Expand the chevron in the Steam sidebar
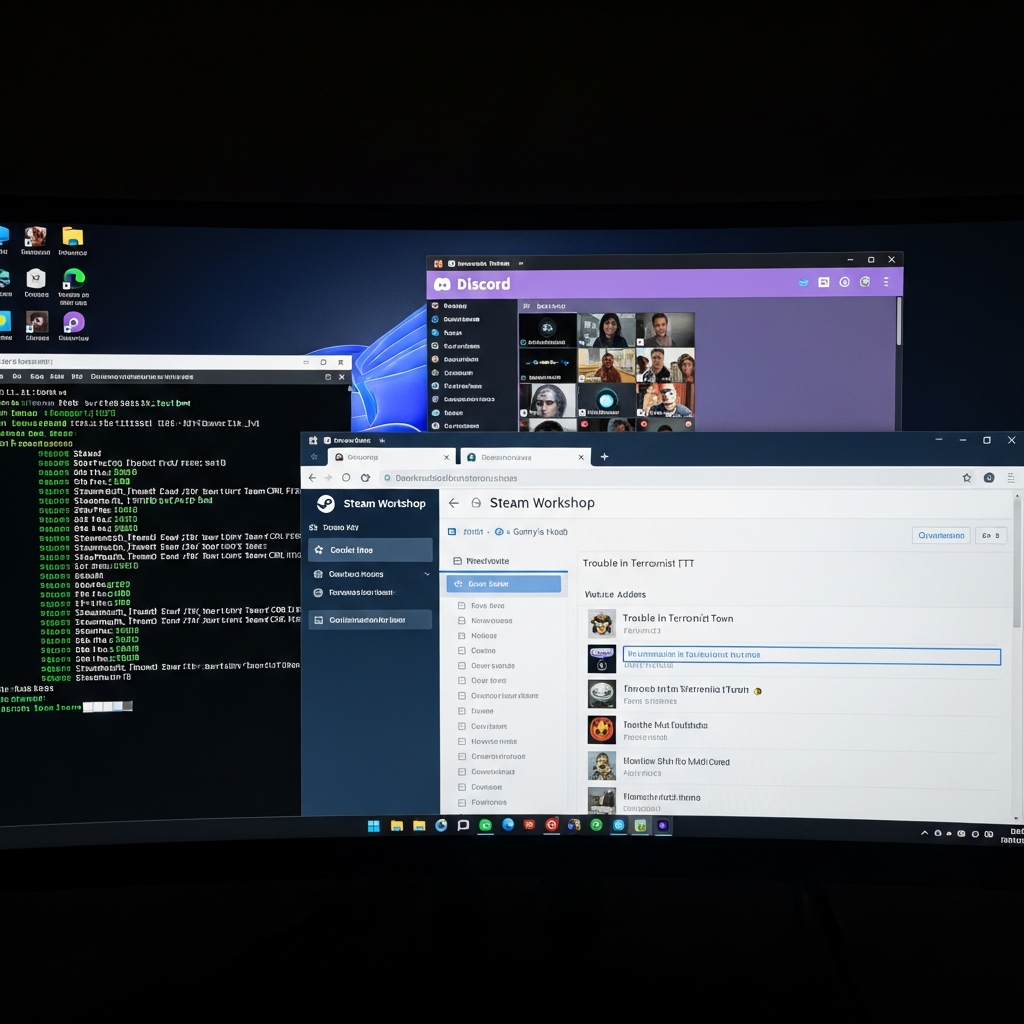This screenshot has width=1024, height=1024. (x=427, y=574)
